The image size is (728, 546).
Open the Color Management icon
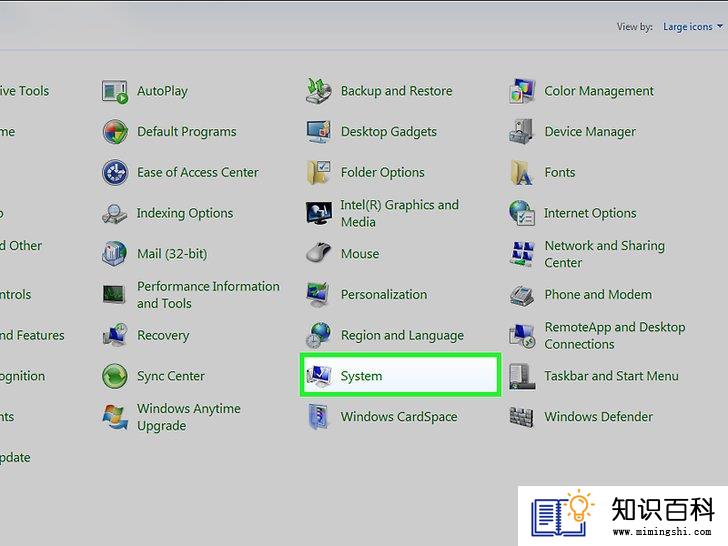click(522, 91)
